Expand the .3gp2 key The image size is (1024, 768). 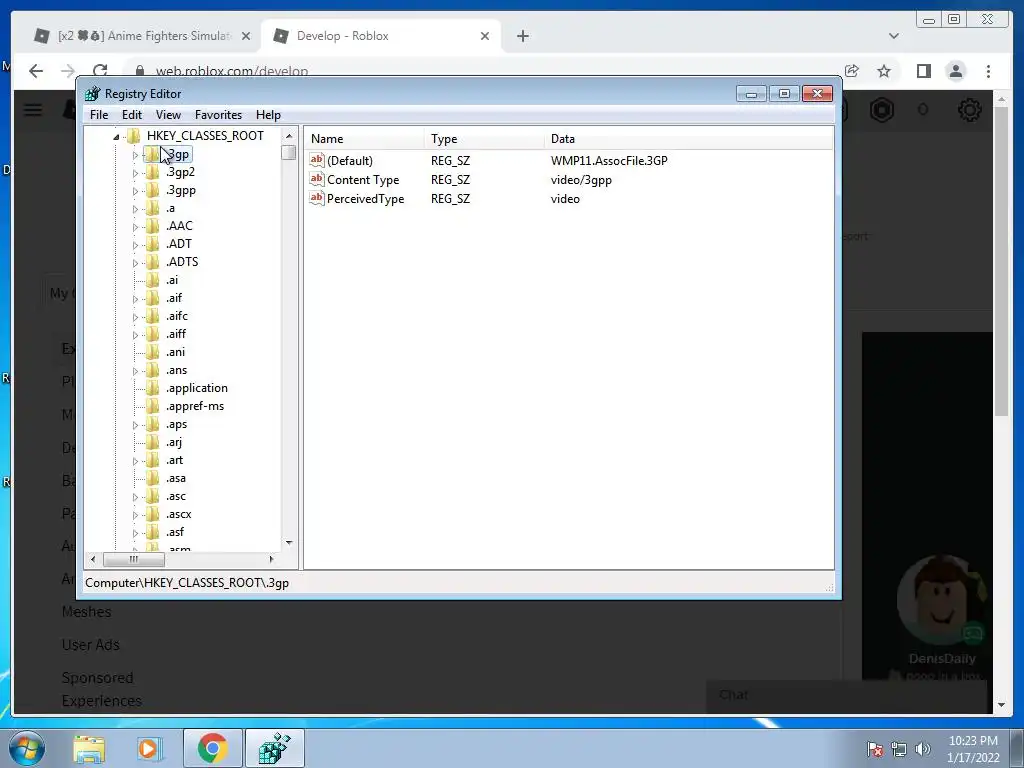click(135, 173)
